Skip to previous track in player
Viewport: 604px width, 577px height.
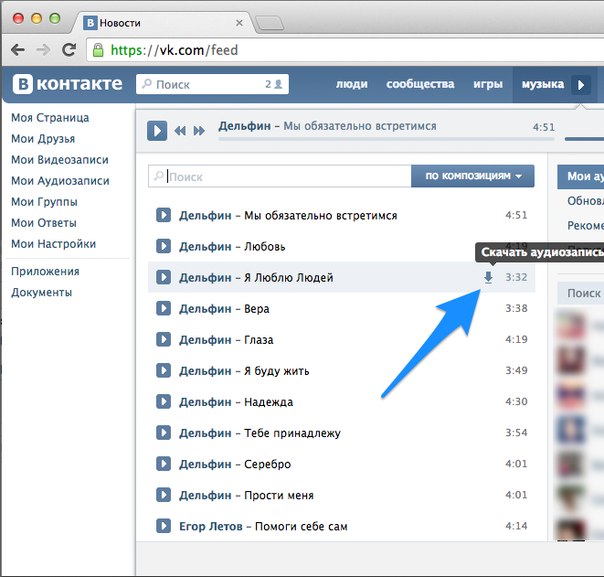pos(180,131)
